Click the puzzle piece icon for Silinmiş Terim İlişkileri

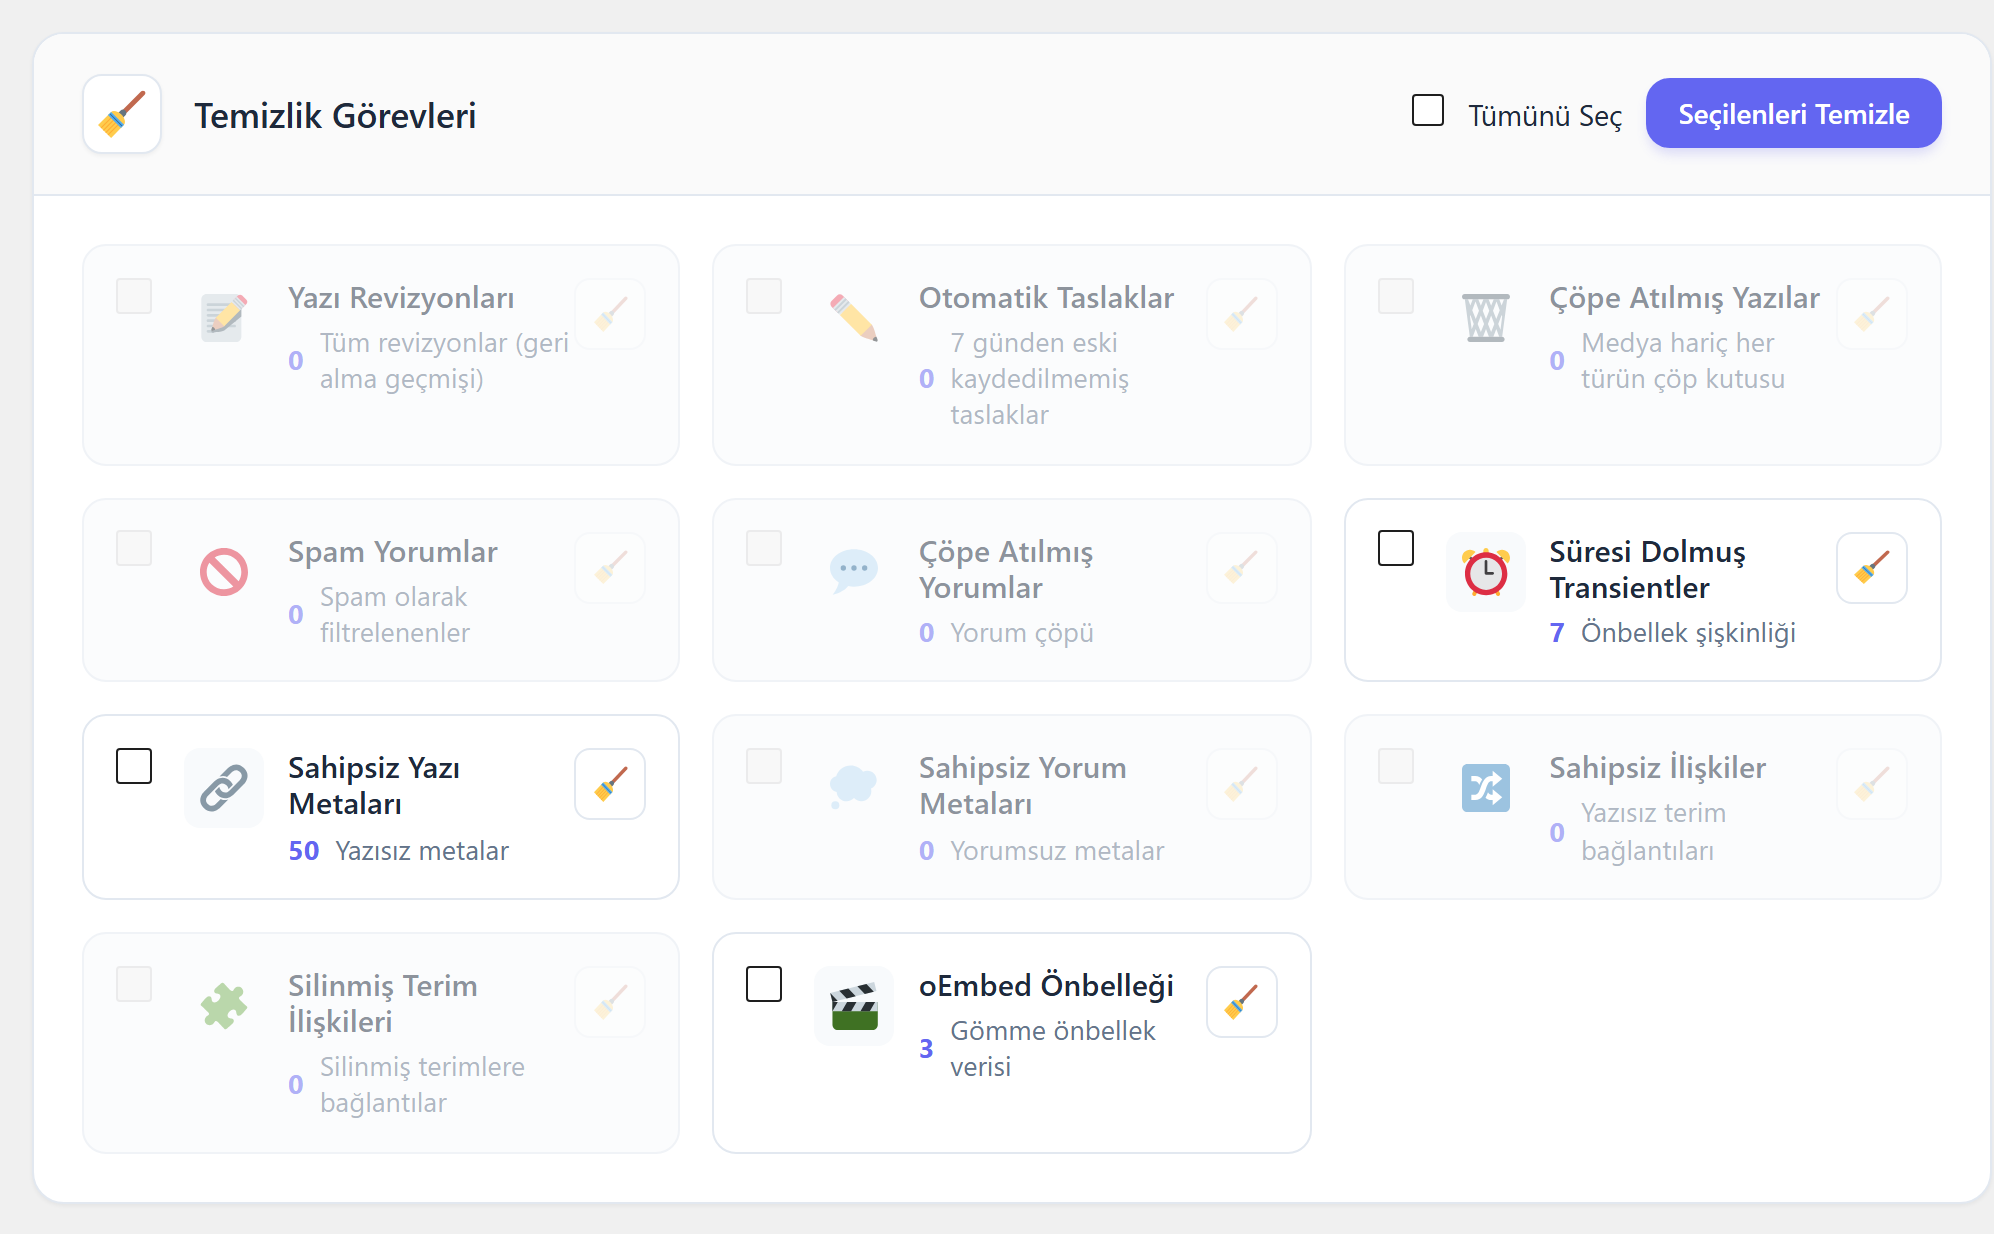(x=224, y=1006)
